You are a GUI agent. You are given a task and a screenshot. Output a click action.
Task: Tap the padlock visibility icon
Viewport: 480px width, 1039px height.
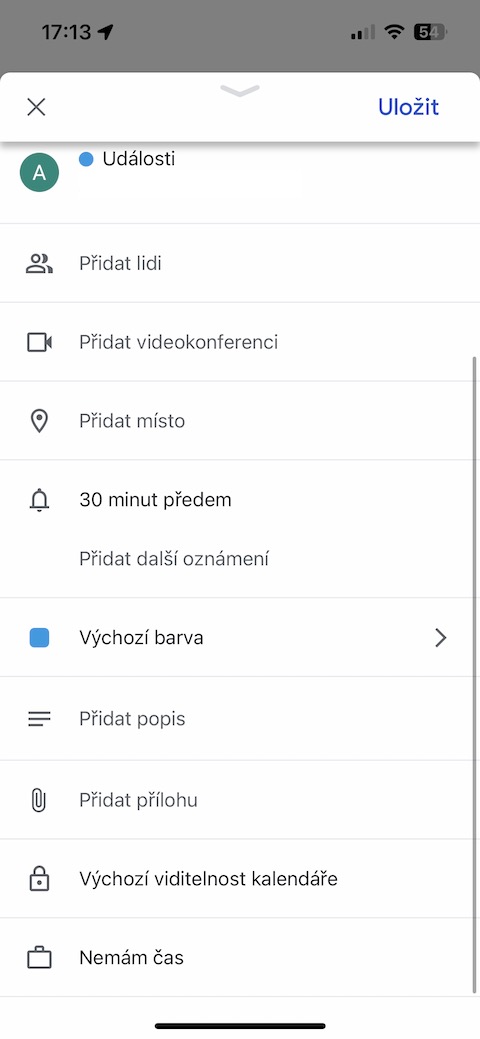[x=39, y=879]
